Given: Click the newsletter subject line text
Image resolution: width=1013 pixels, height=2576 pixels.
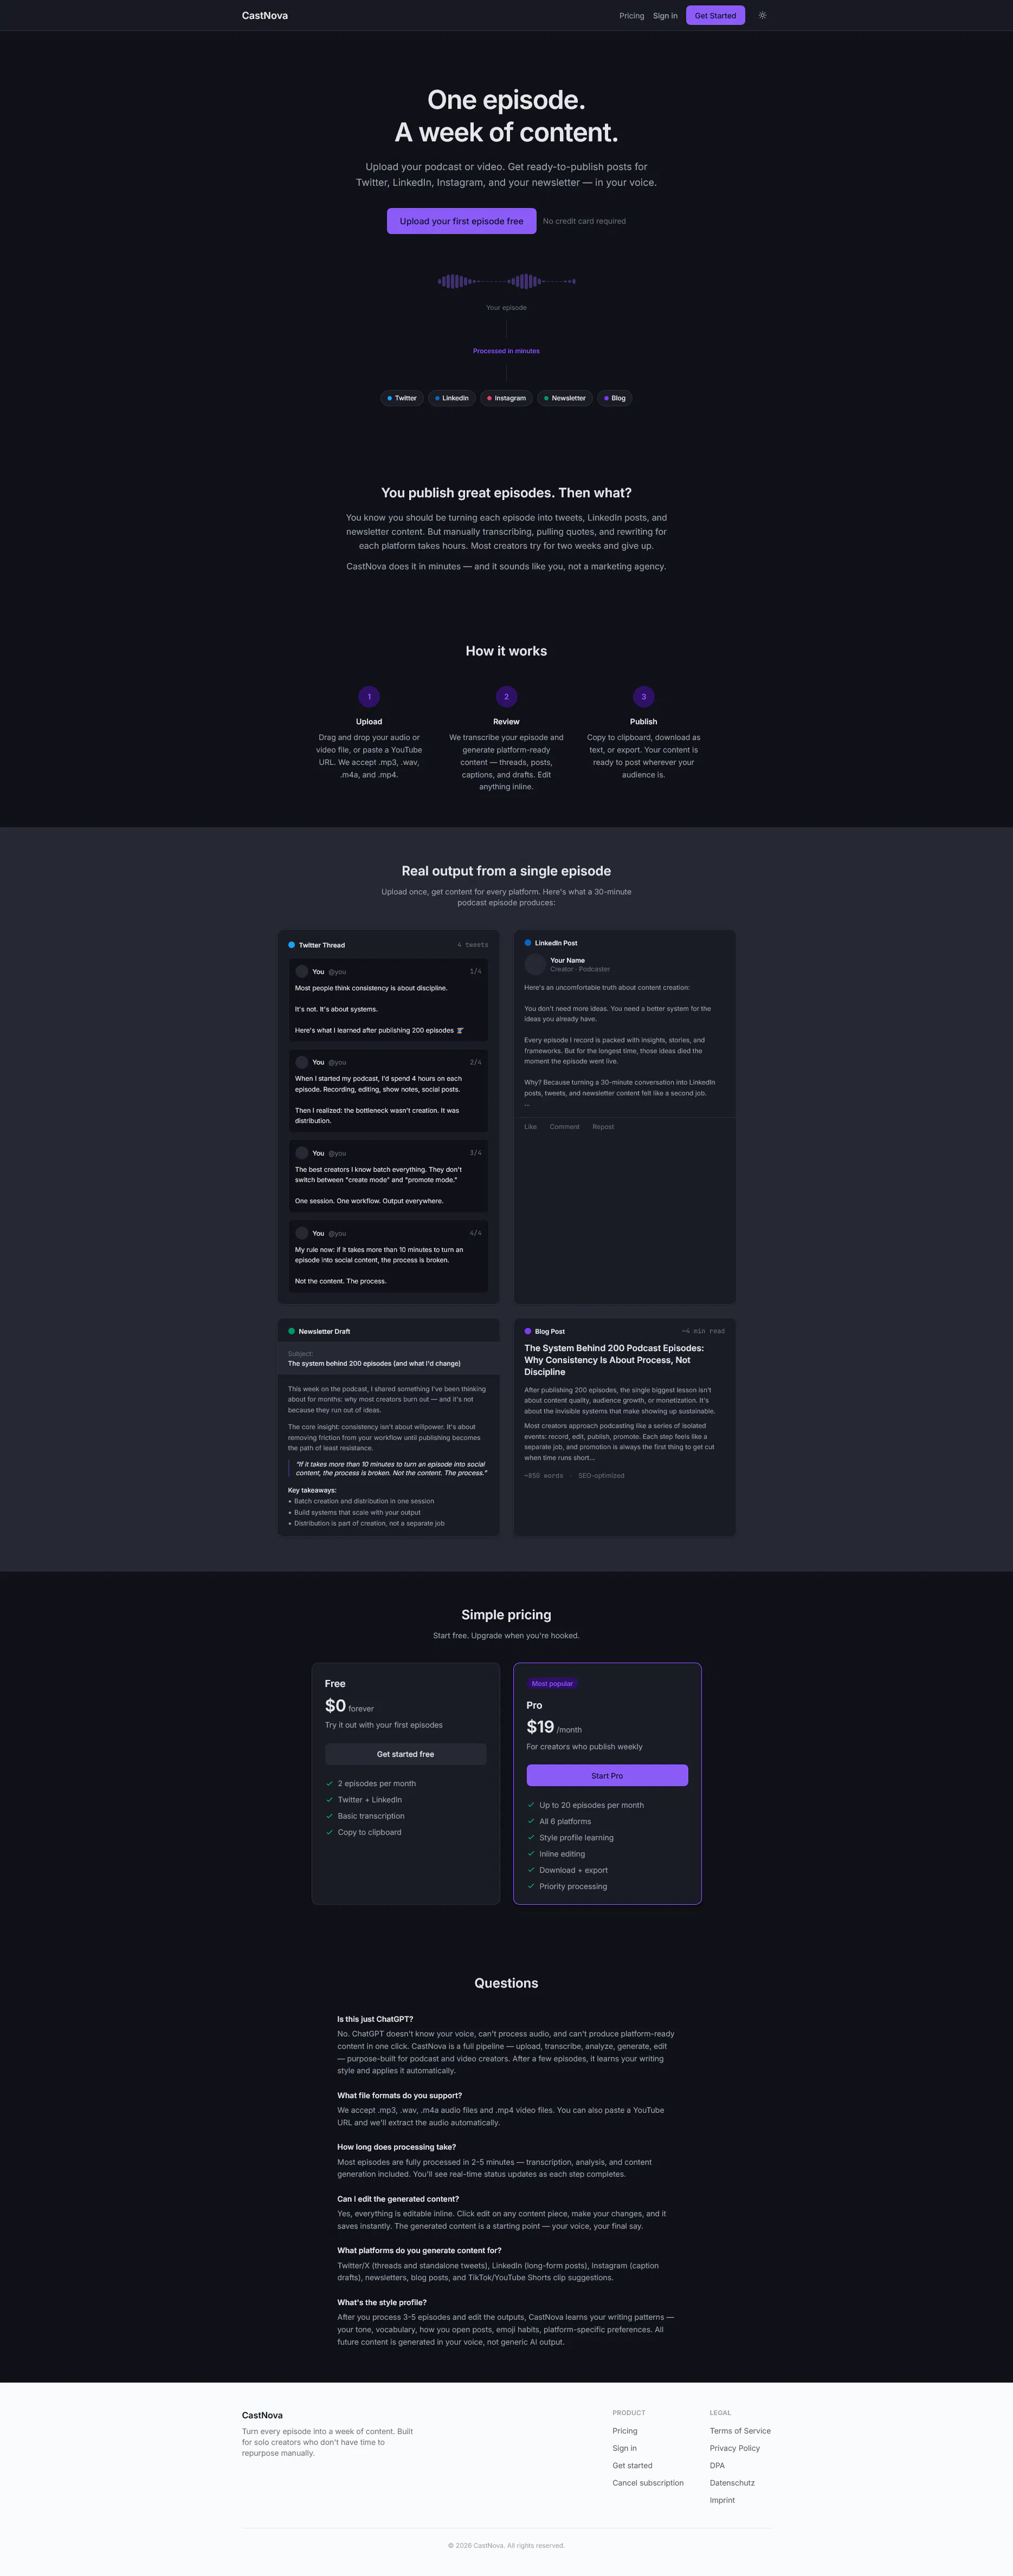Looking at the screenshot, I should coord(374,1363).
